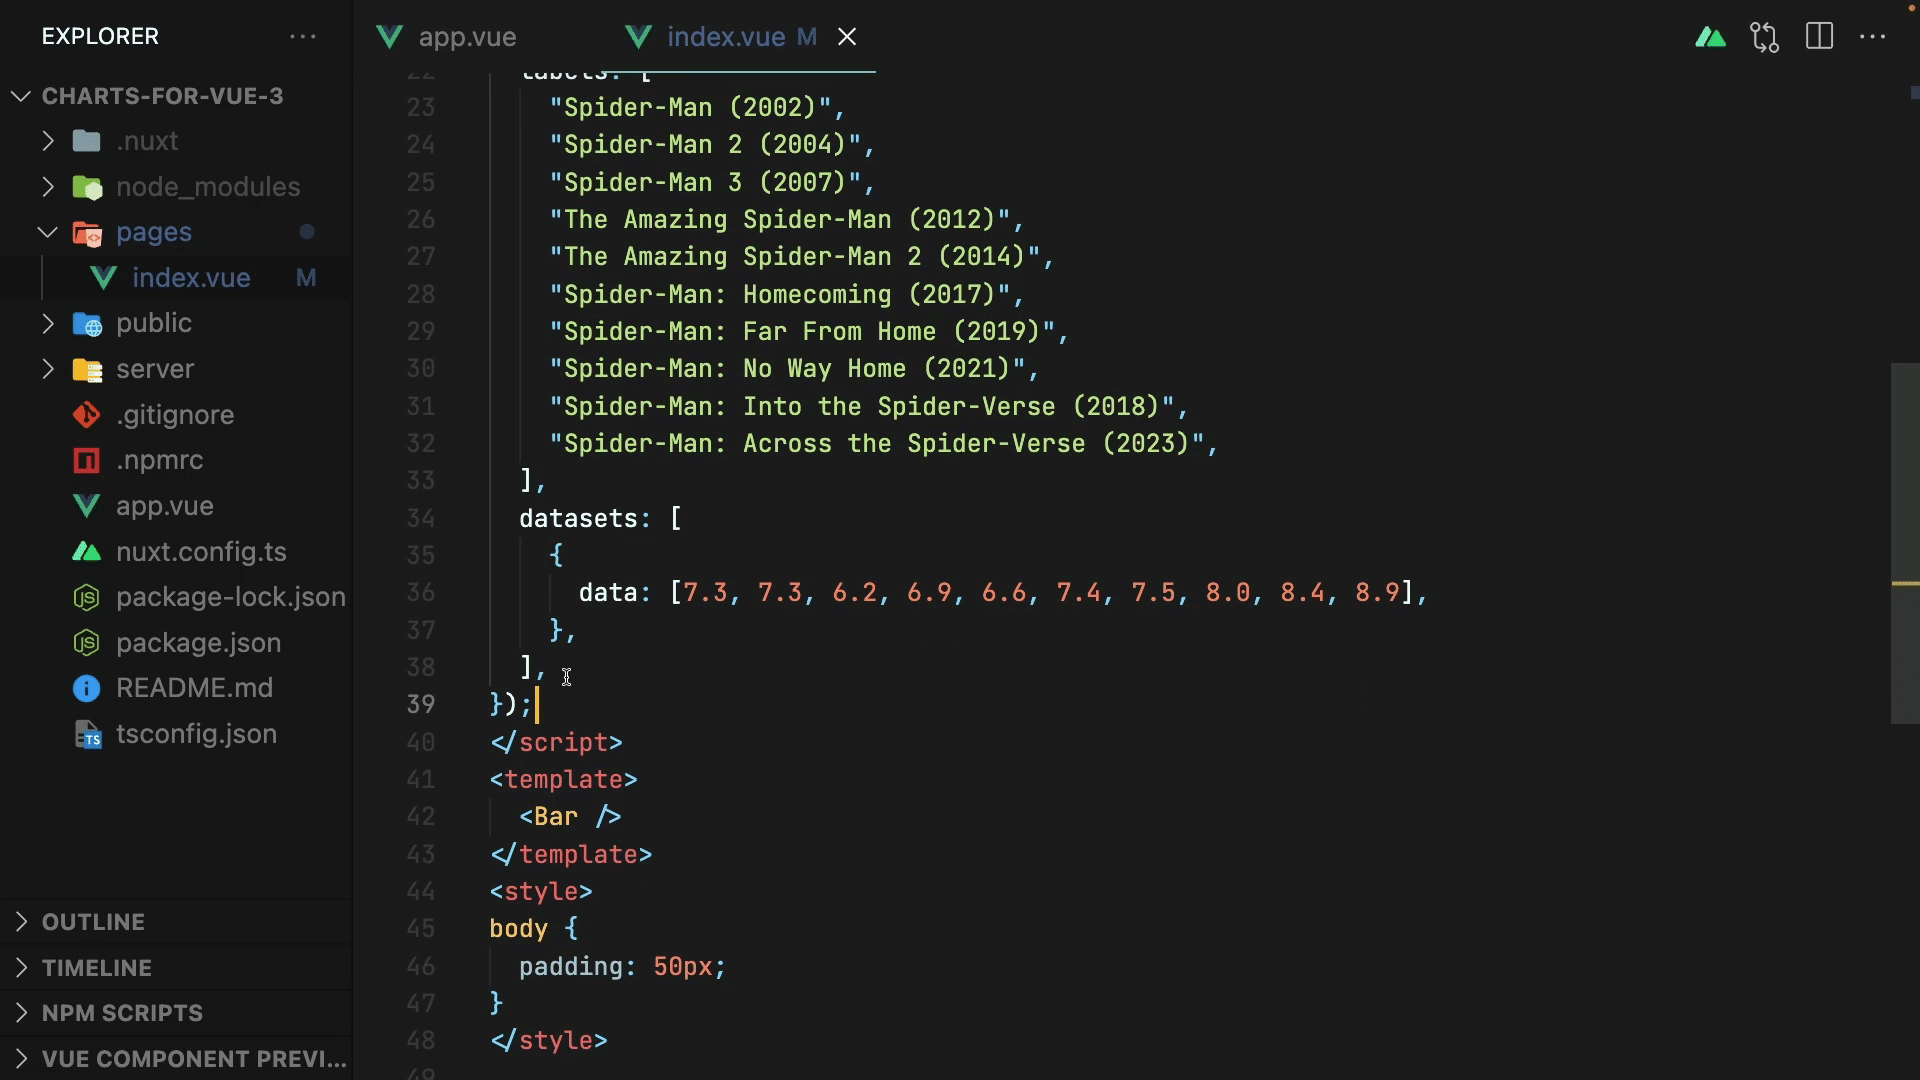Click the TypeScript icon beside tsconfig.json
Screen dimensions: 1920x1080
[x=88, y=735]
